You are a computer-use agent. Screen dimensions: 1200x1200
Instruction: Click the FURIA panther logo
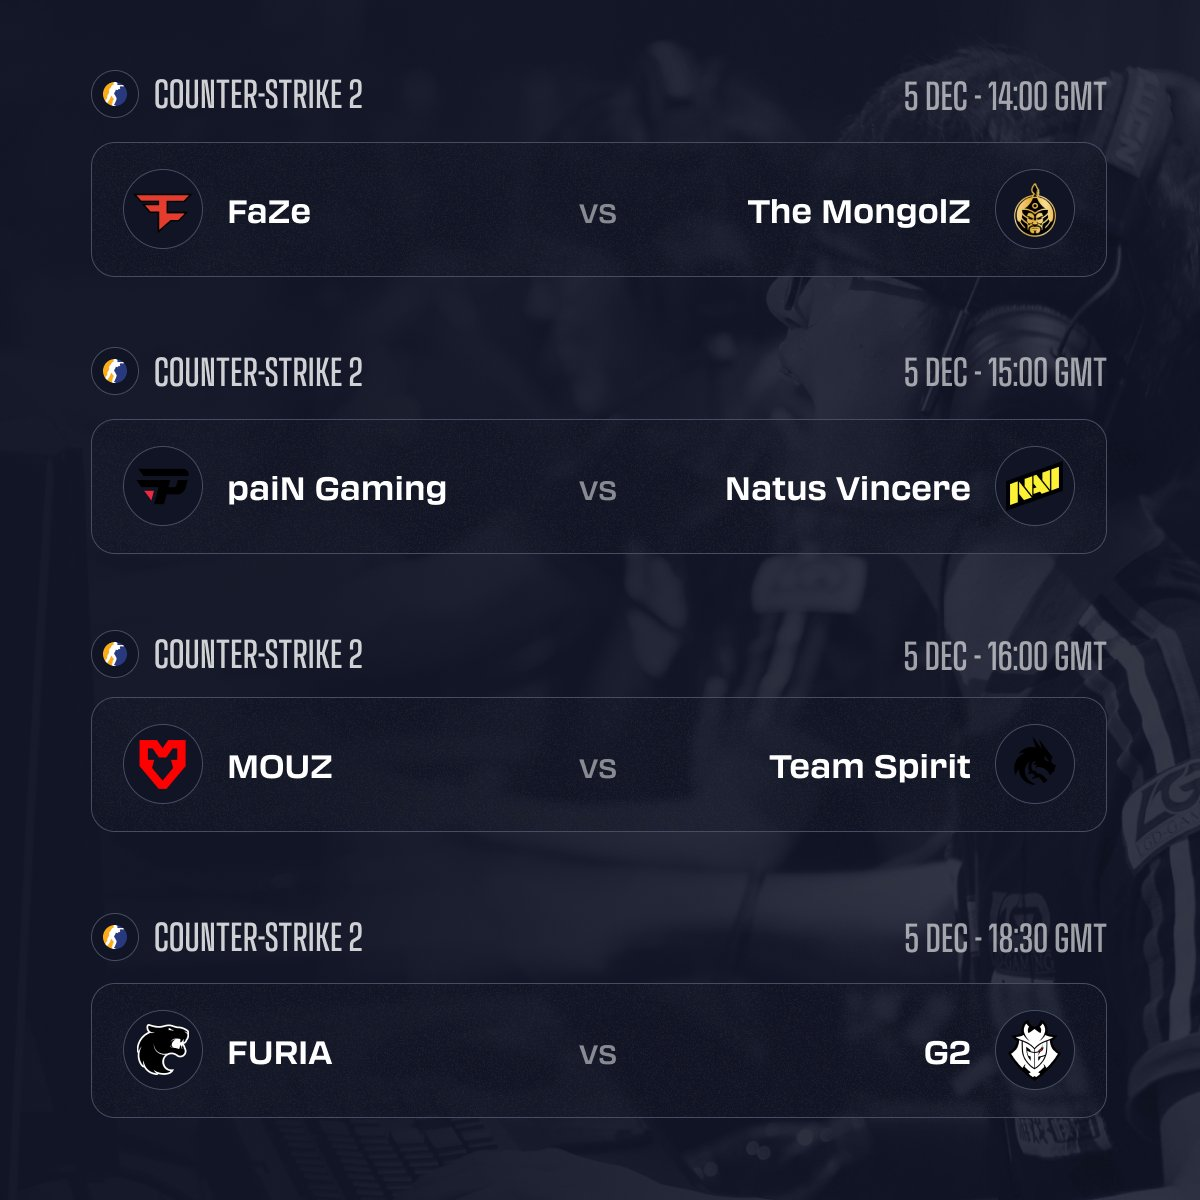pyautogui.click(x=163, y=1051)
